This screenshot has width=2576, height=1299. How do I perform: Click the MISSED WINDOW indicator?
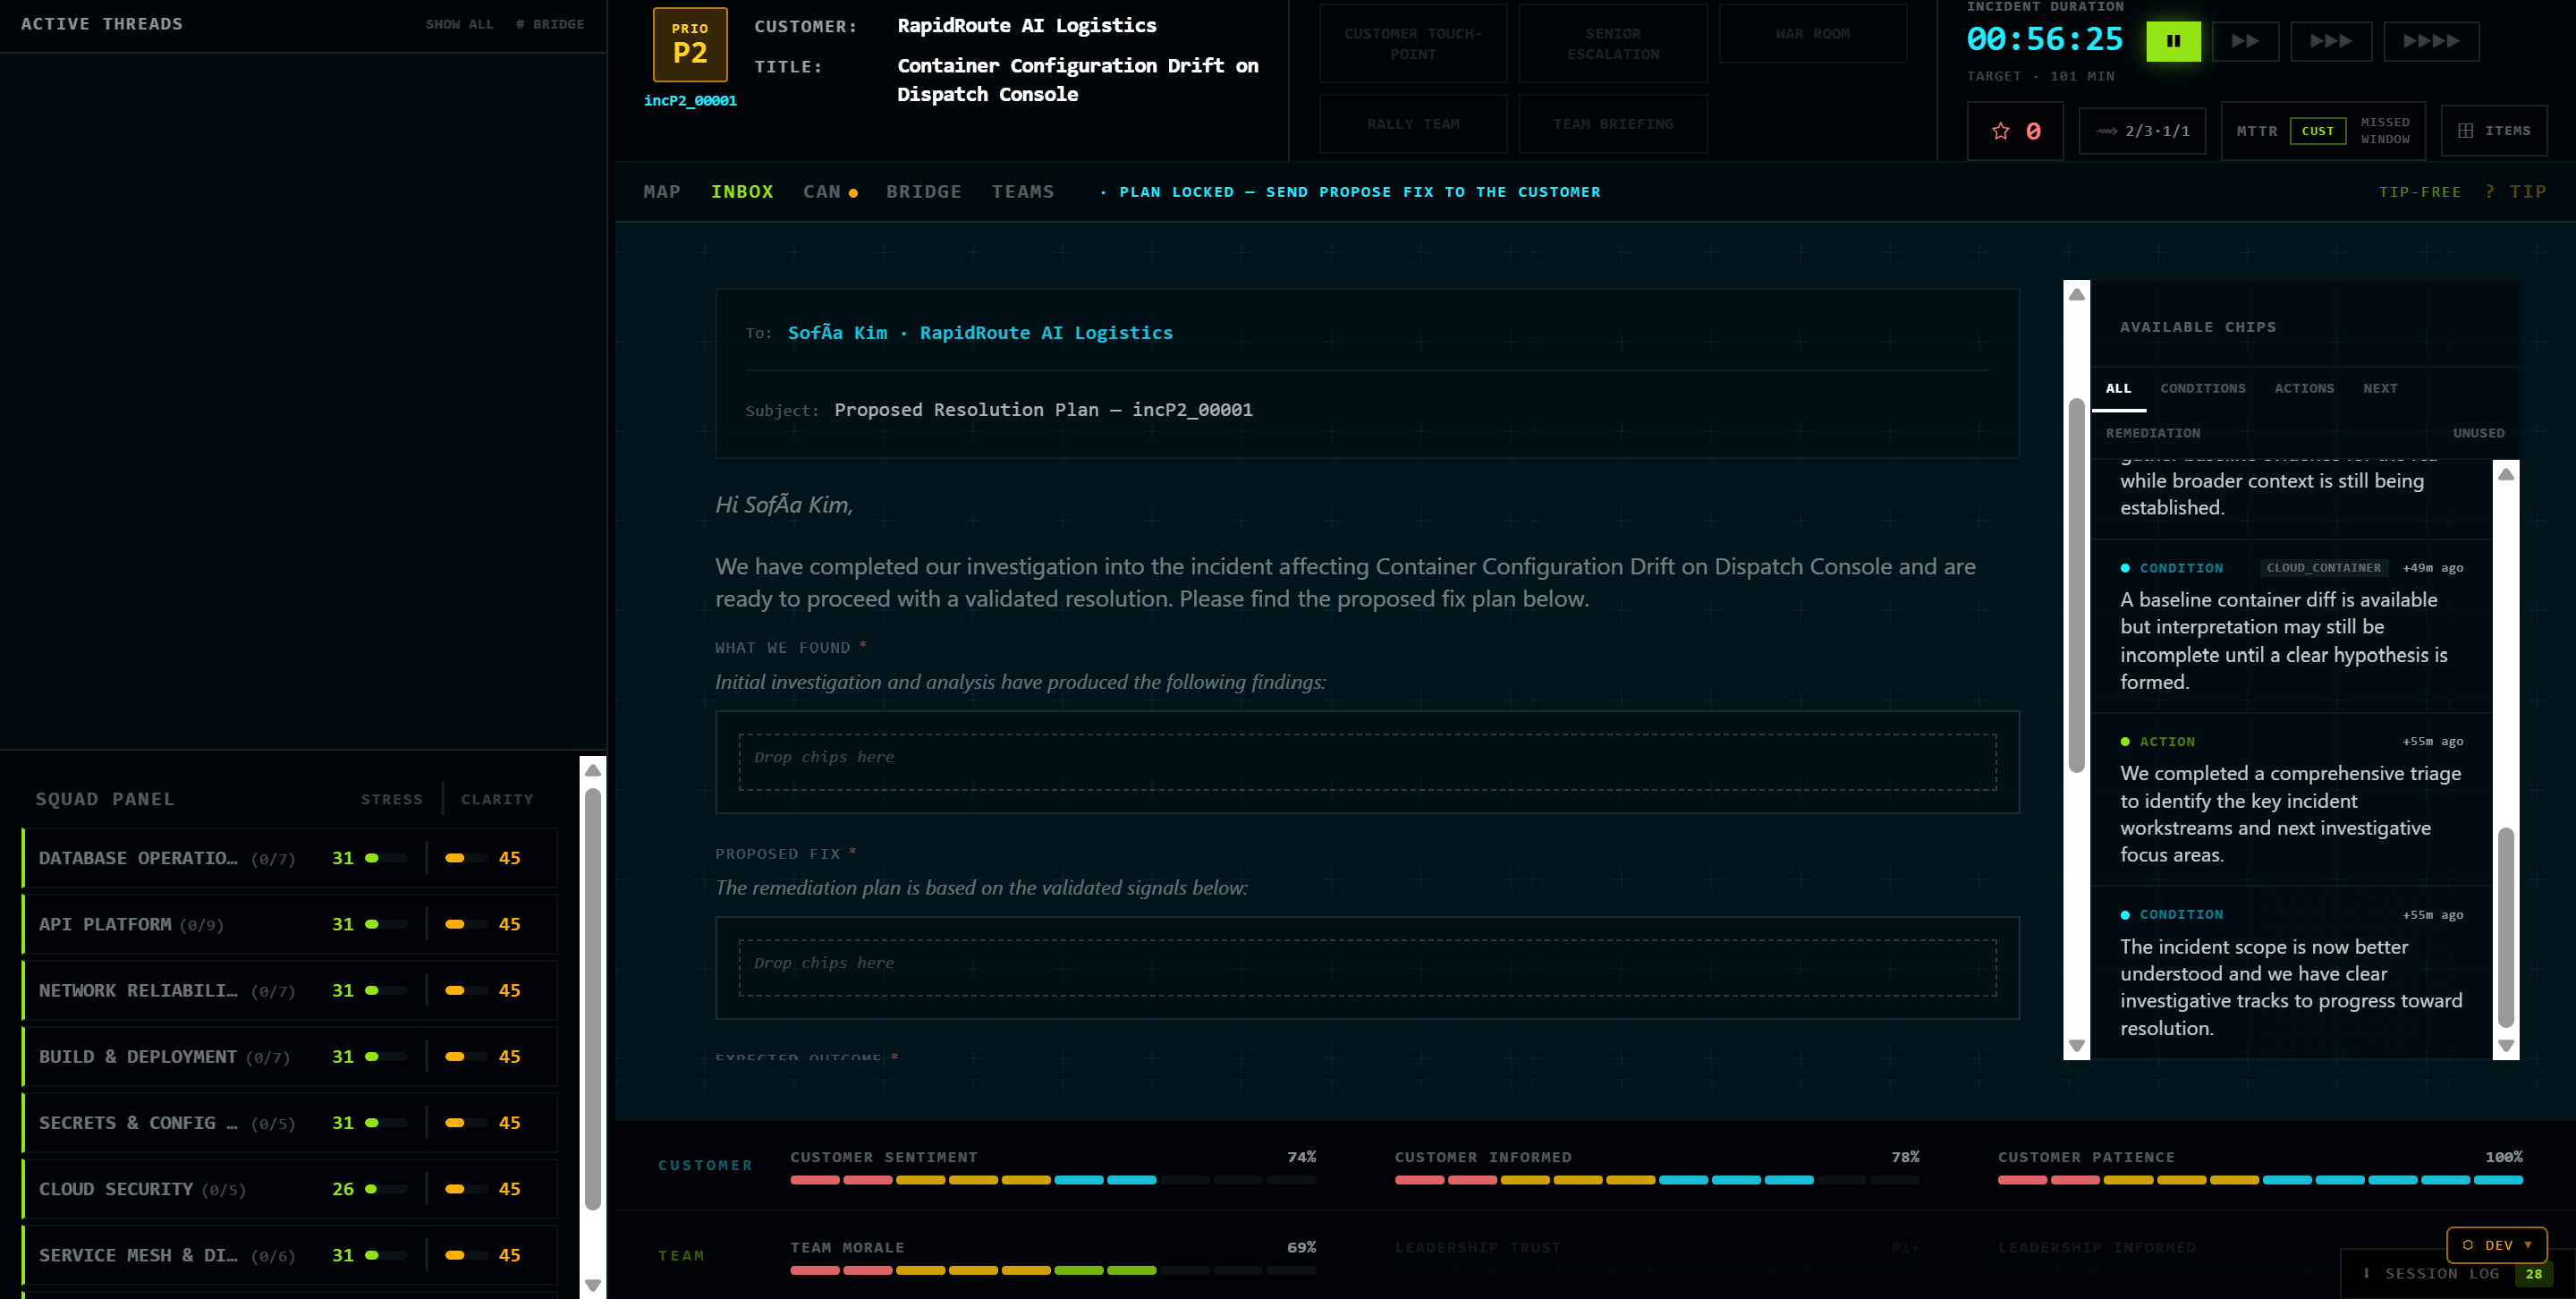coord(2385,131)
